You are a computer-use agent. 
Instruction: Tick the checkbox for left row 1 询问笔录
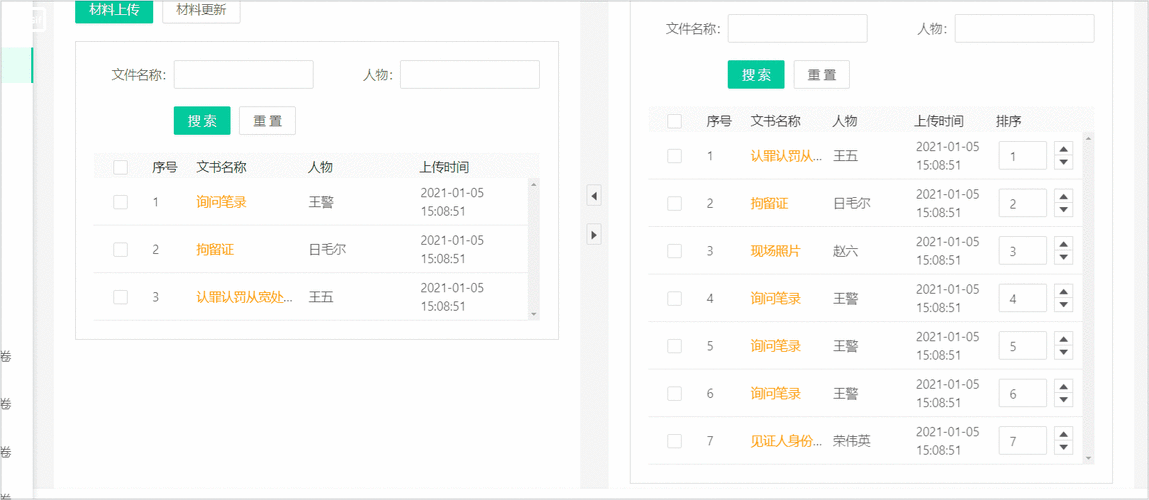(x=121, y=202)
